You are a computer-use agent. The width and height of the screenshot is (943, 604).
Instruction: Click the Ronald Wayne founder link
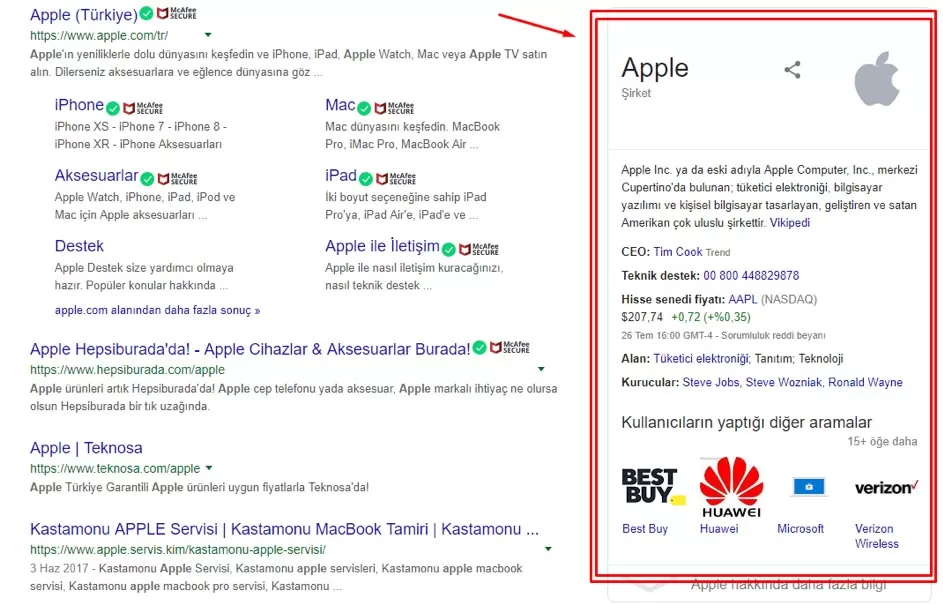865,382
